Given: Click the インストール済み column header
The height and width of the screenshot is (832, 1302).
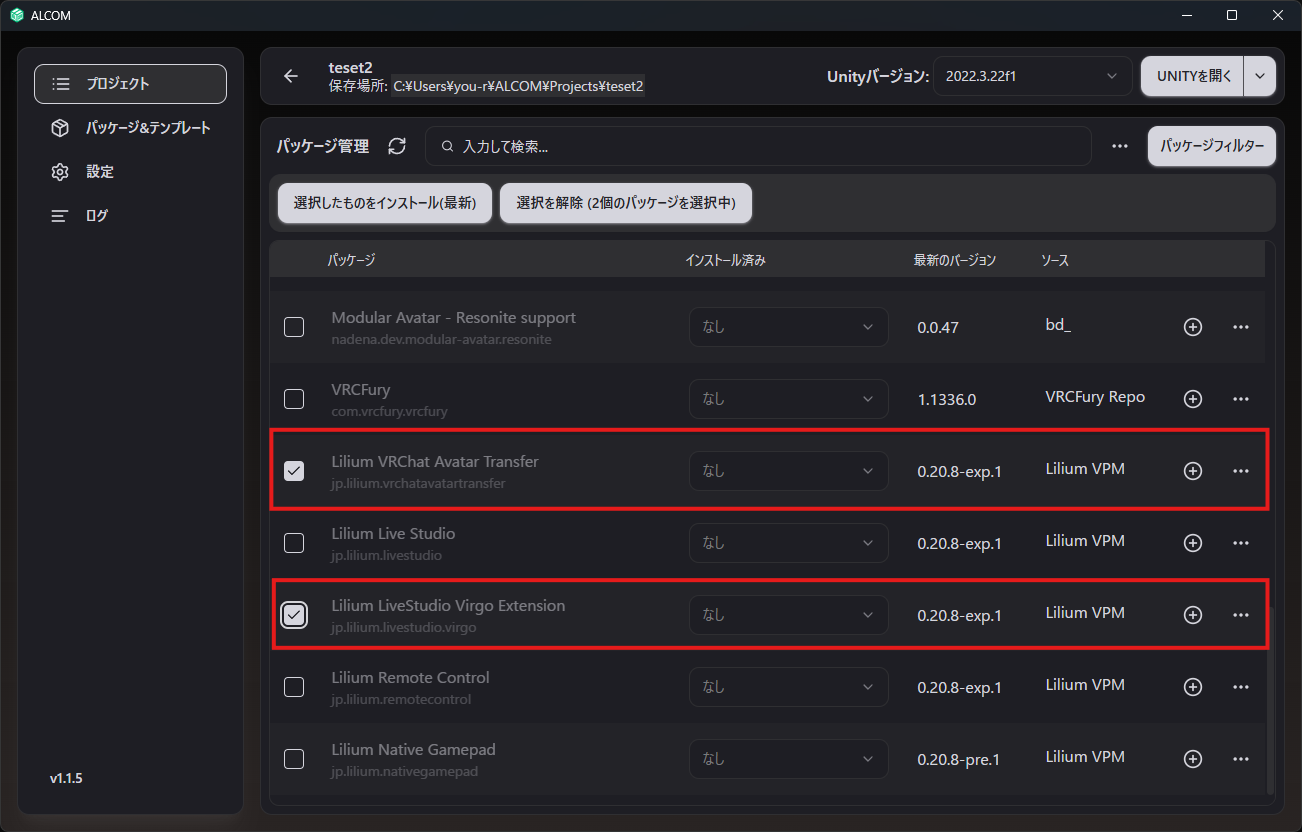Looking at the screenshot, I should pyautogui.click(x=725, y=260).
